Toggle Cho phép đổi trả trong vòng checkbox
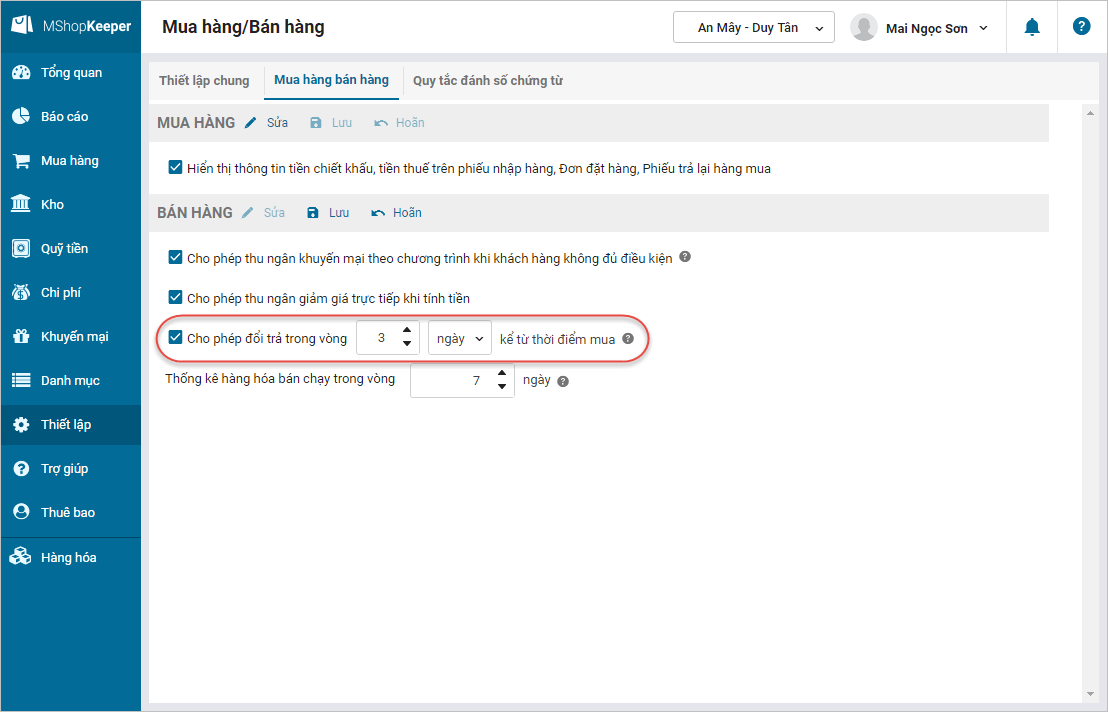 click(175, 337)
